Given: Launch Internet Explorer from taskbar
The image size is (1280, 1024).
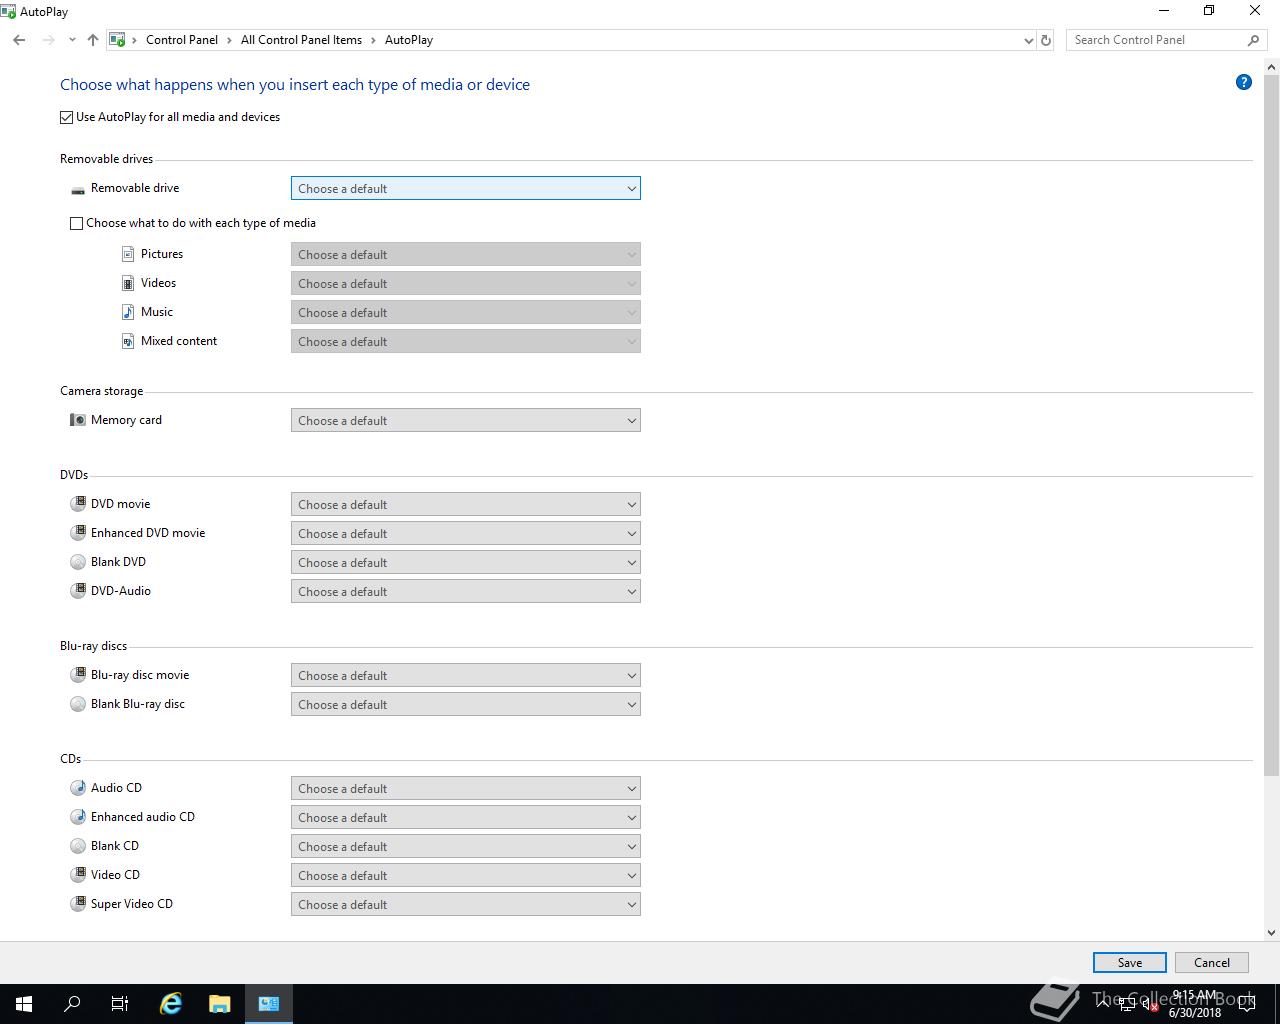Looking at the screenshot, I should click(x=171, y=1004).
